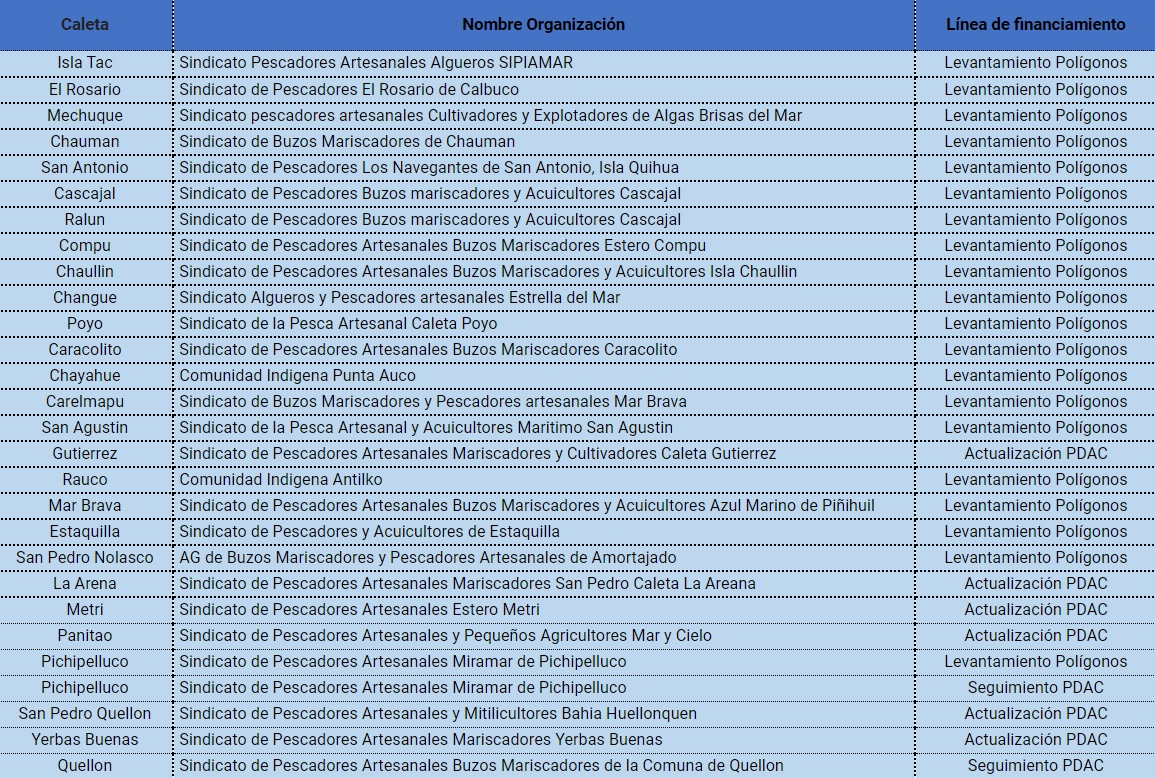The image size is (1155, 778).
Task: Click the Quellon caleta cell
Action: (x=85, y=766)
